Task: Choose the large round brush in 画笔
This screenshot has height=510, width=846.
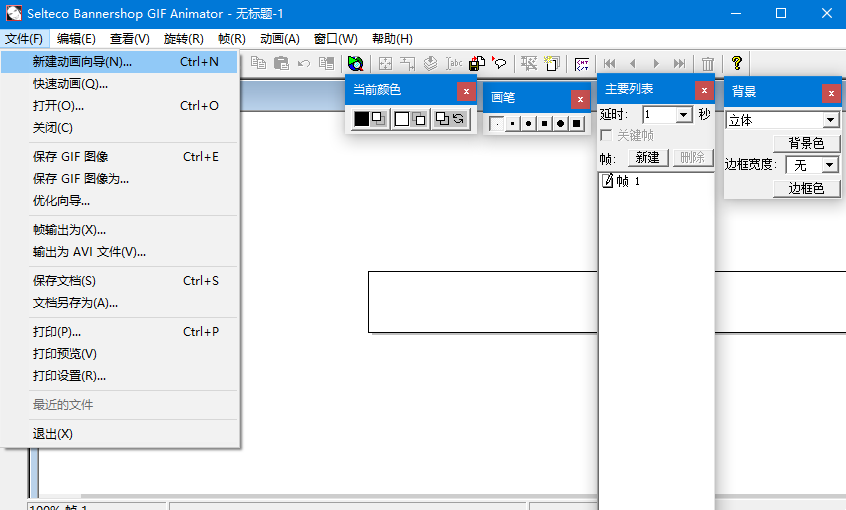Action: [x=561, y=124]
